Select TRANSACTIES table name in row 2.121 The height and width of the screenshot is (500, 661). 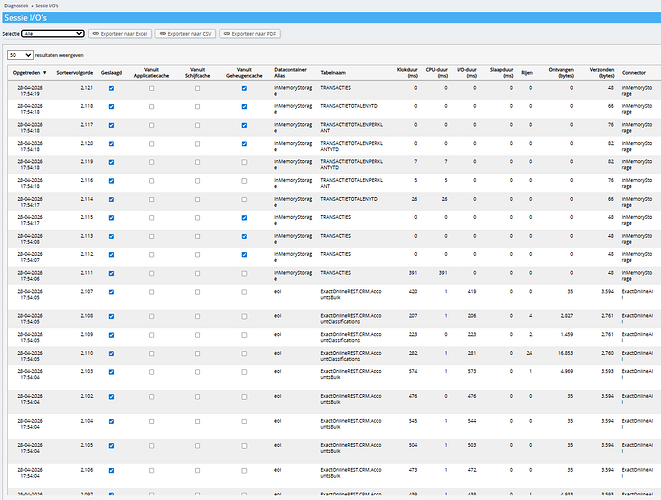[x=336, y=88]
